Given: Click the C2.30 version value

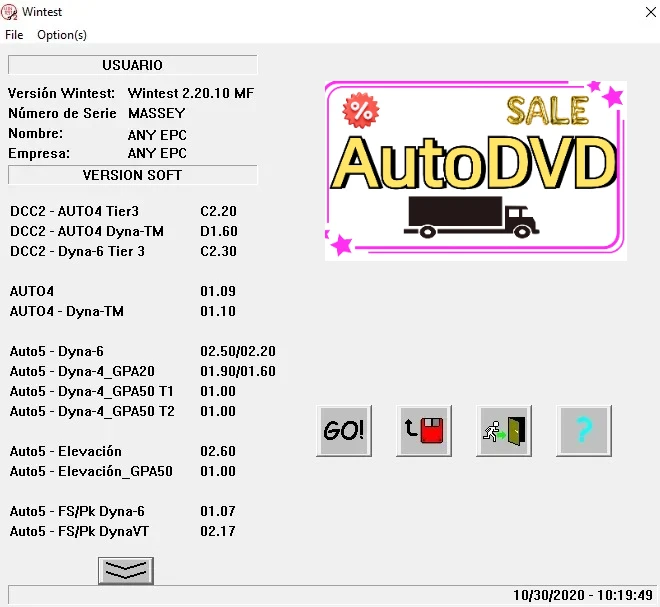Looking at the screenshot, I should (218, 251).
